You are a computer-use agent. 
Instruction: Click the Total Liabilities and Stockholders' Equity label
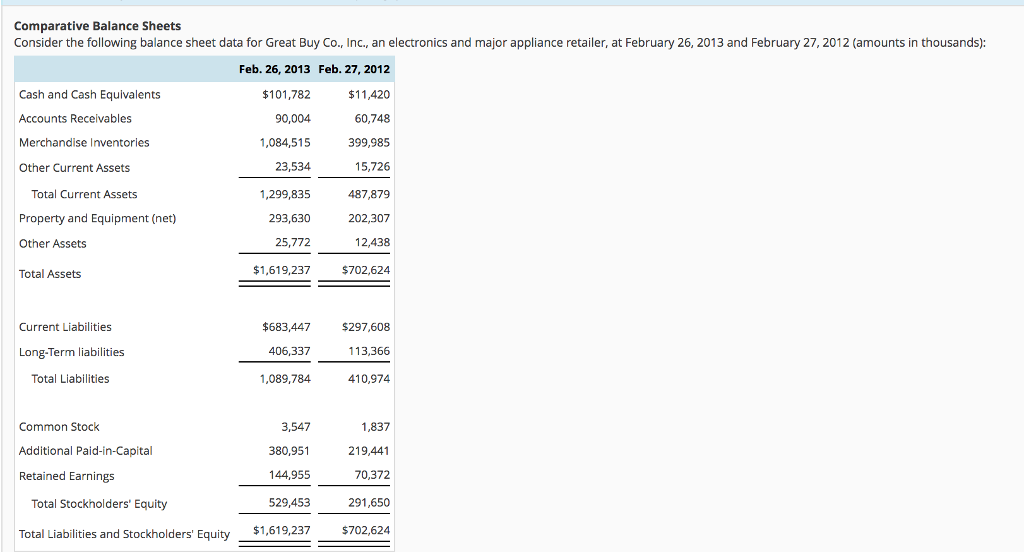coord(124,534)
